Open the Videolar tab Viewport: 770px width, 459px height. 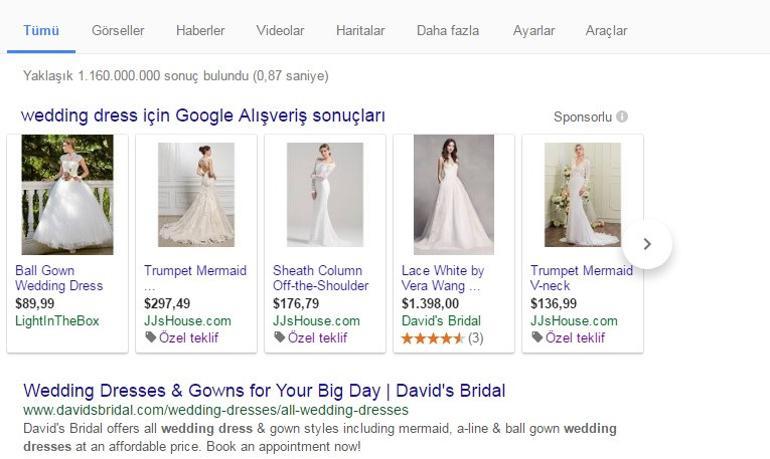[x=280, y=31]
